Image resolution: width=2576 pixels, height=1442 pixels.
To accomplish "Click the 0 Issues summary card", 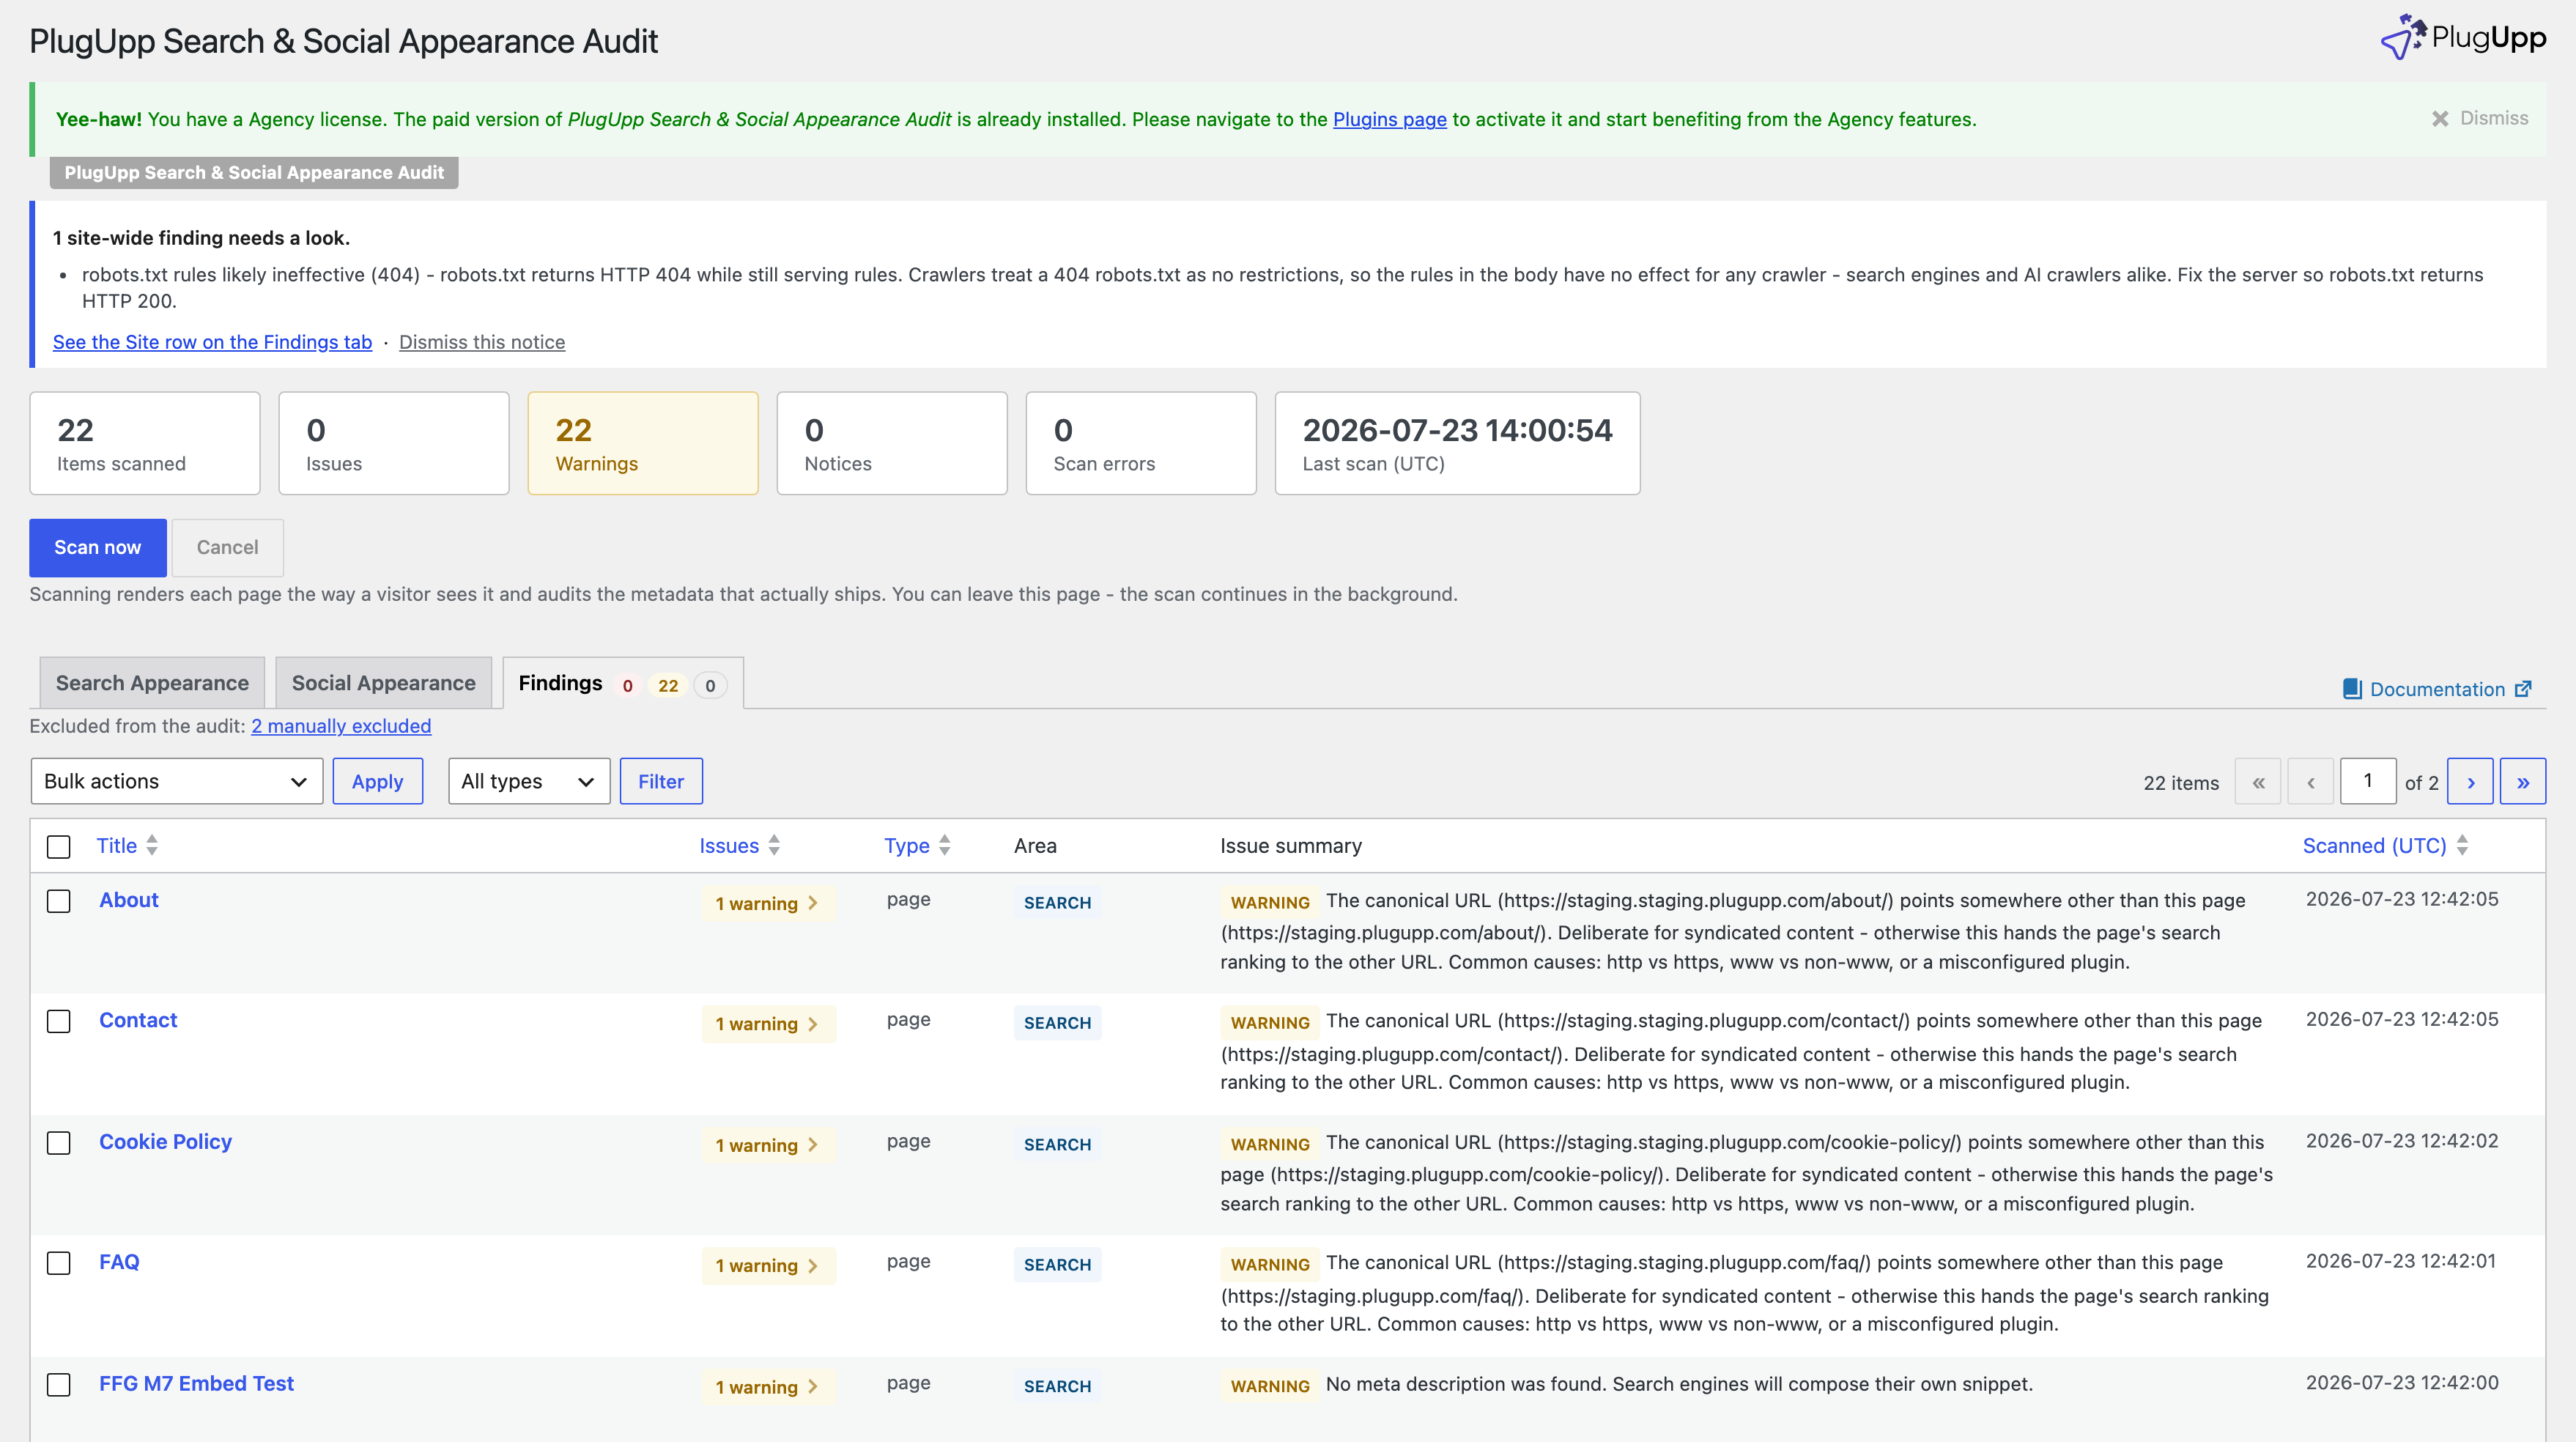I will point(394,443).
